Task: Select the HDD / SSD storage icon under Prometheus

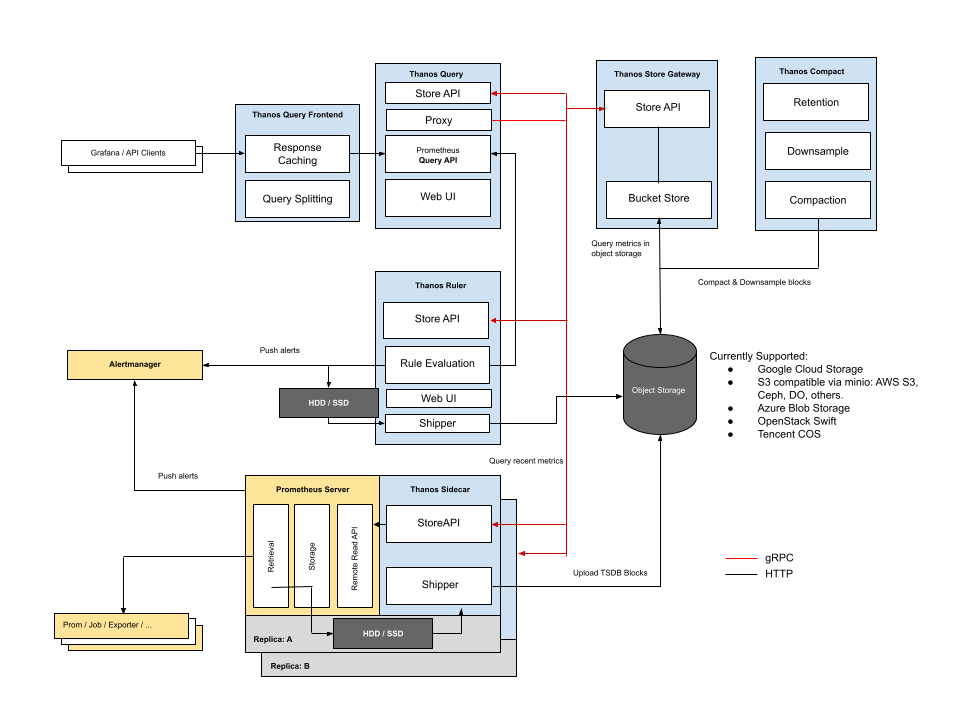Action: point(382,633)
